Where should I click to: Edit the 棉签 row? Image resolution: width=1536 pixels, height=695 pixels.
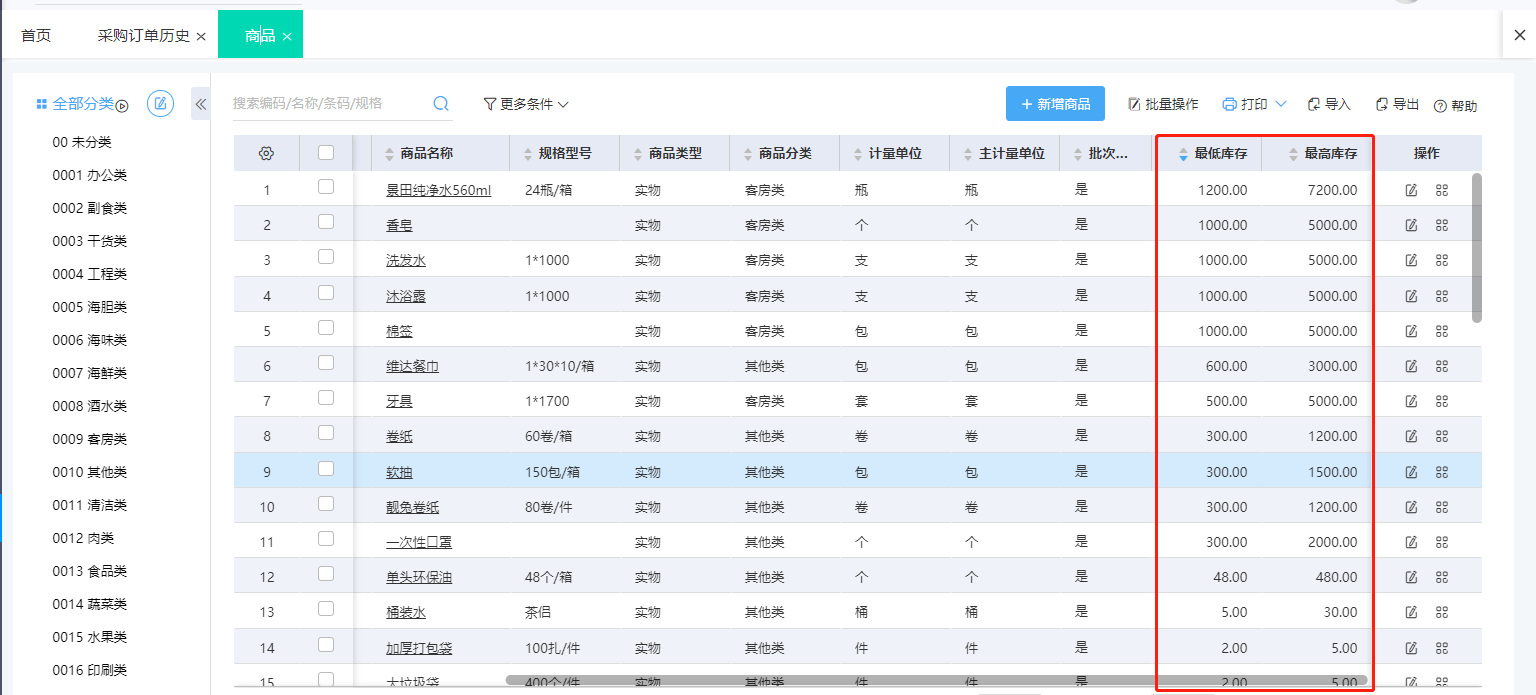(1411, 331)
